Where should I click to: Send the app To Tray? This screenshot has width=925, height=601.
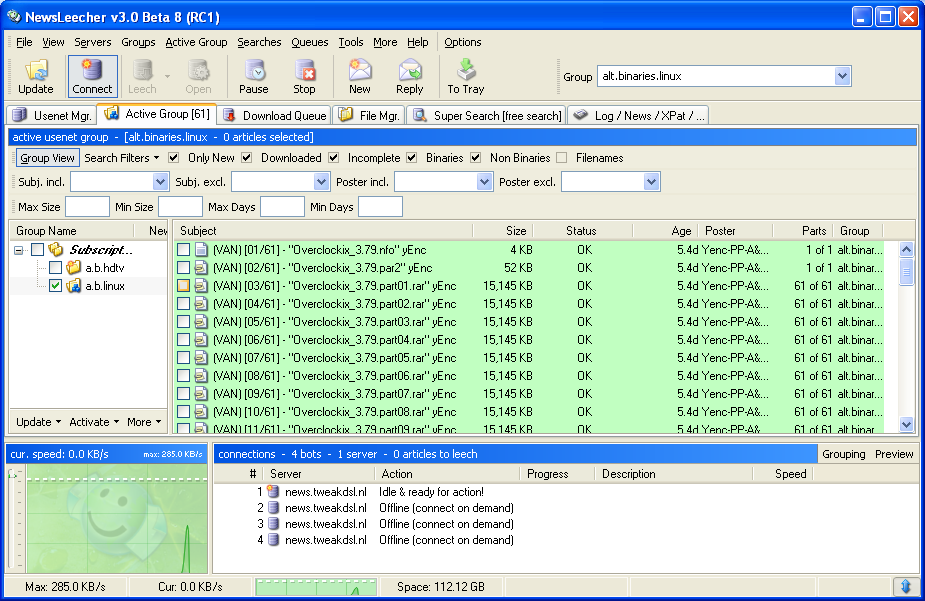pyautogui.click(x=465, y=76)
